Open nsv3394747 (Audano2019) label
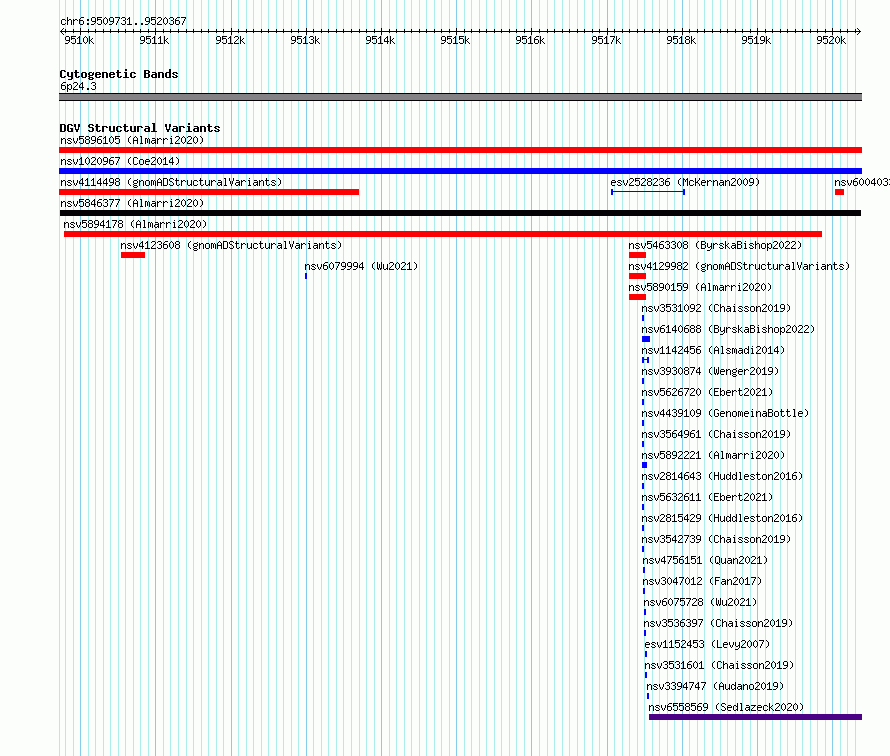 coord(715,686)
